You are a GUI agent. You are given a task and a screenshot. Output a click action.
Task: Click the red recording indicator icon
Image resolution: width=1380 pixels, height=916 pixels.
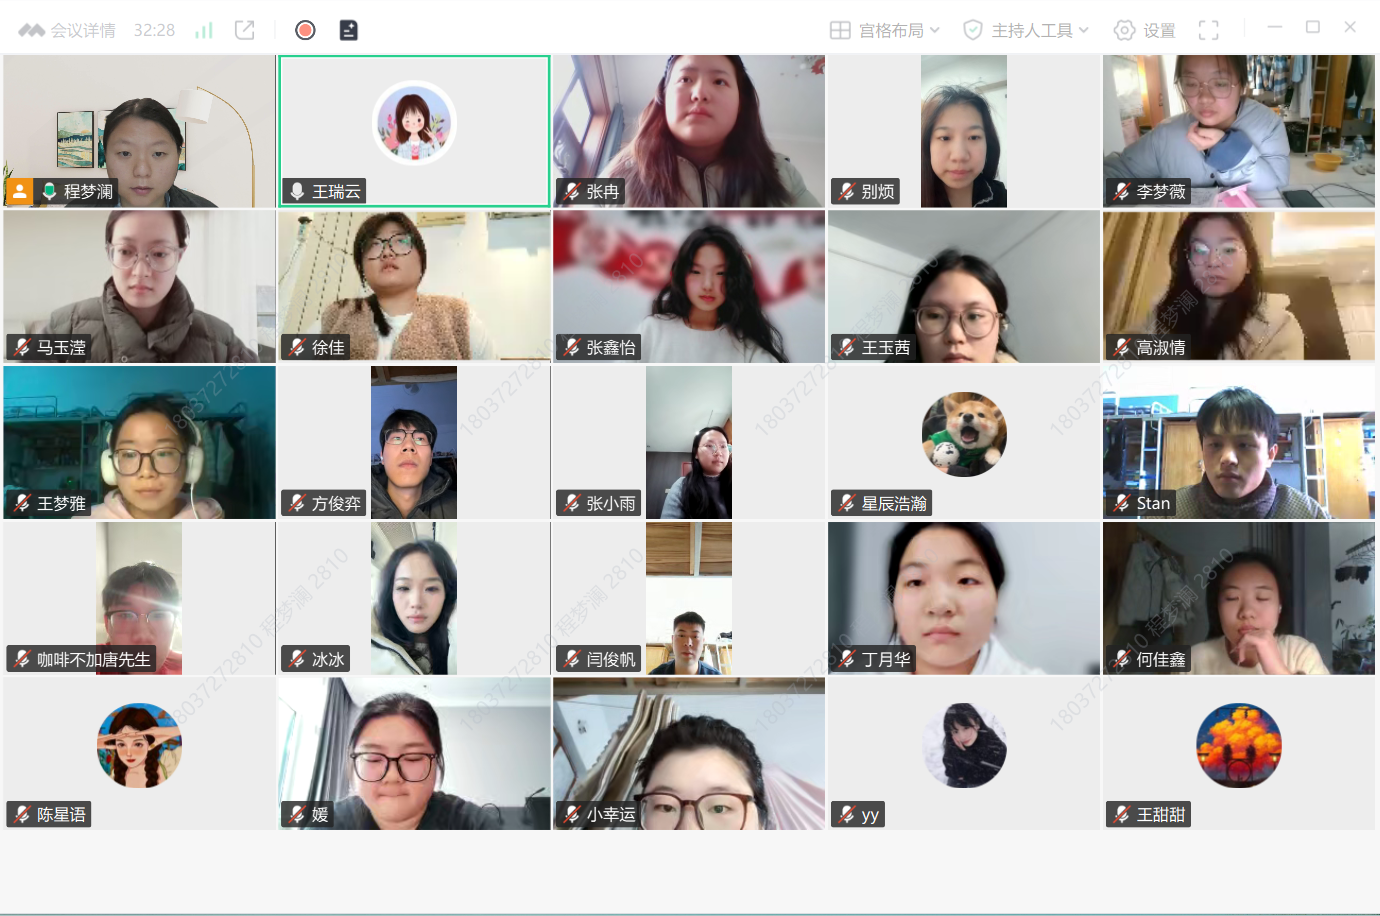(306, 30)
